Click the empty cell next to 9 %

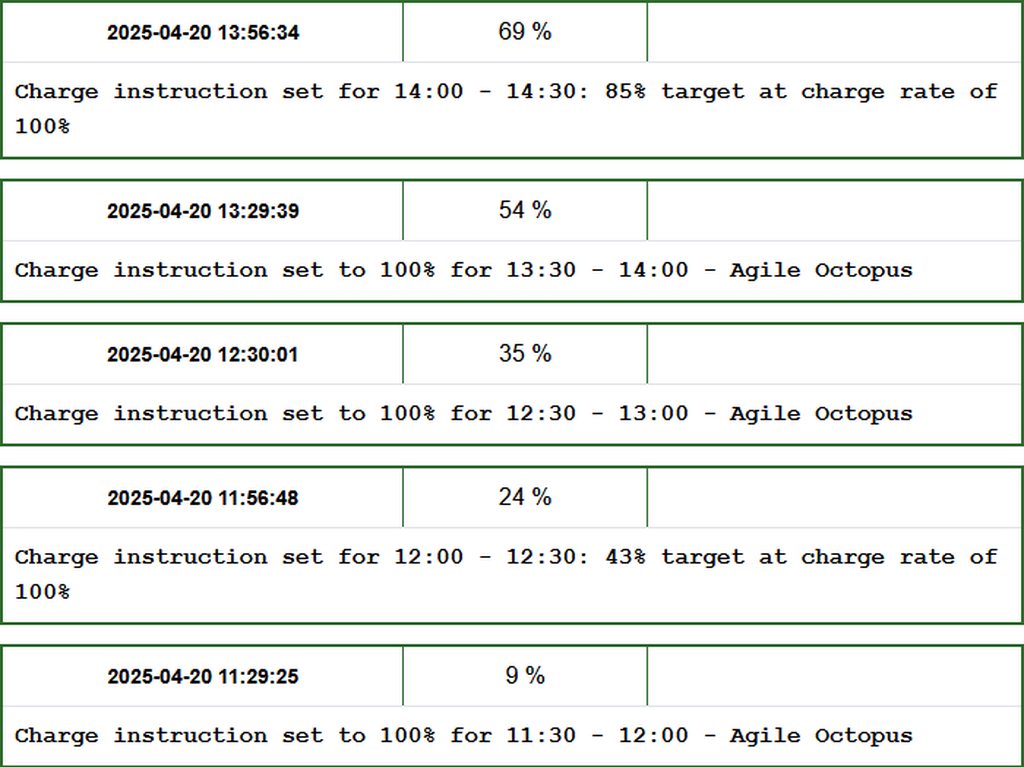point(834,676)
